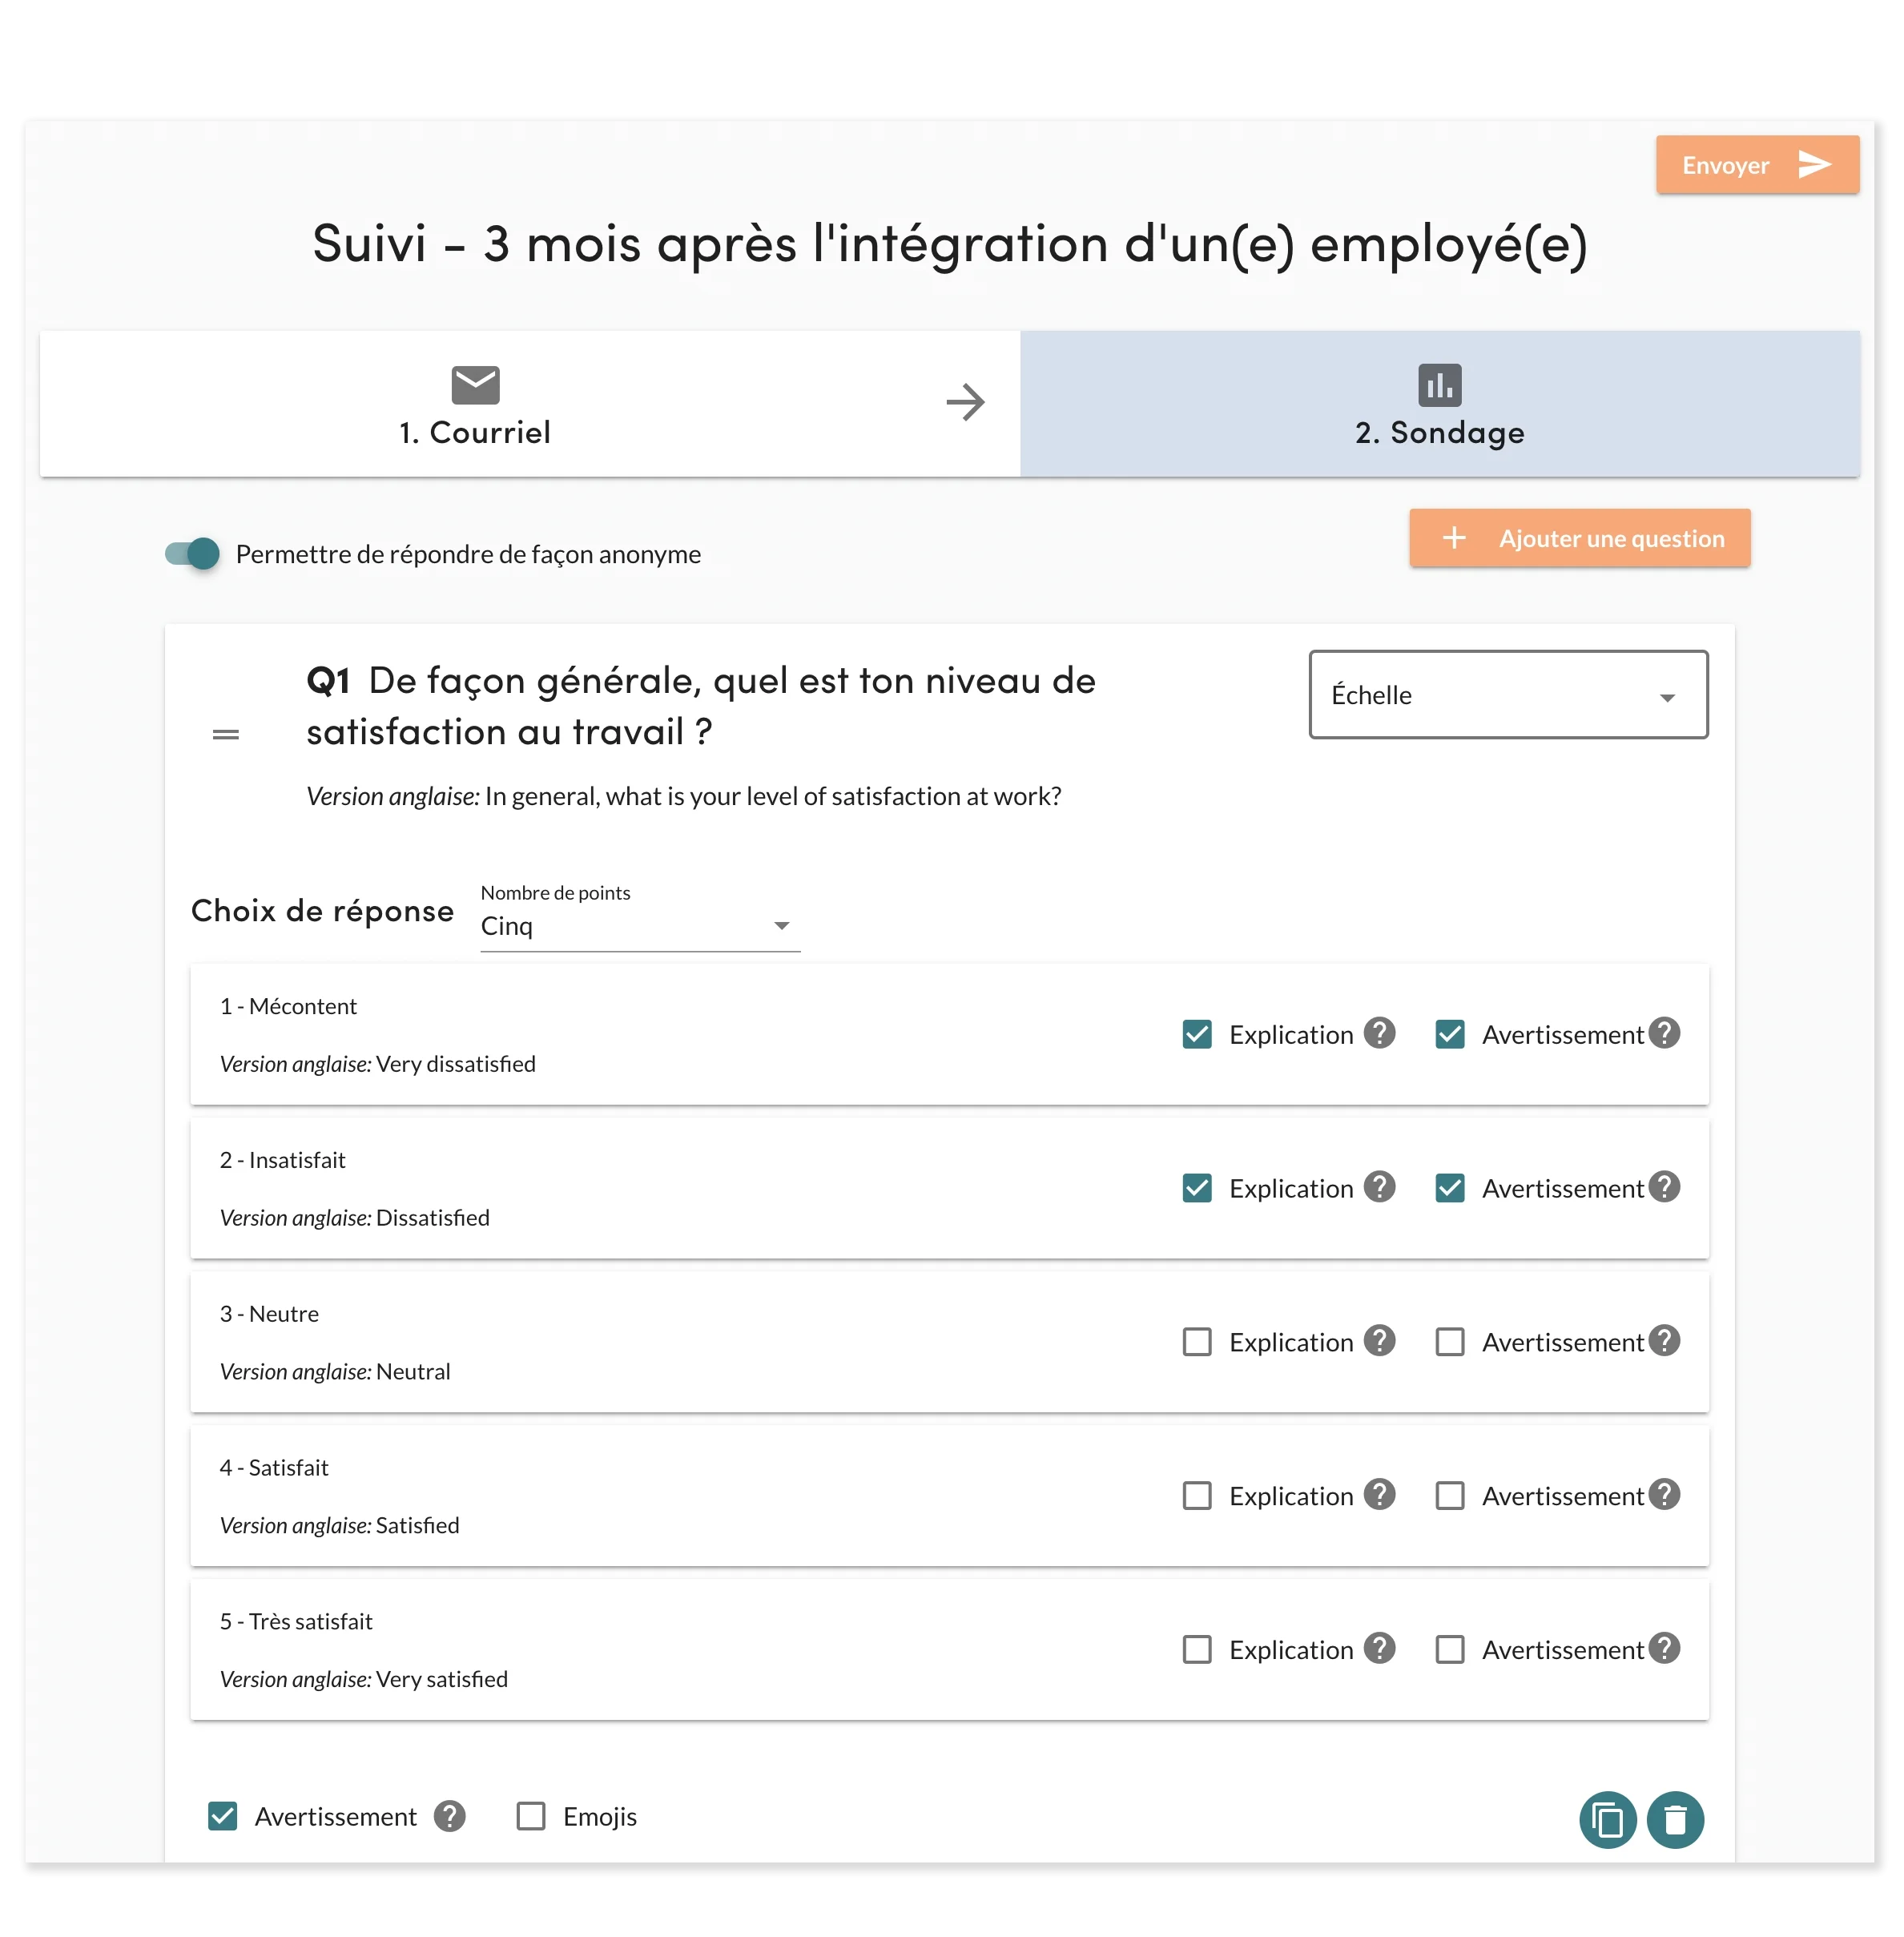The width and height of the screenshot is (1904, 1937).
Task: Click the drag handle for Q1
Action: (x=226, y=734)
